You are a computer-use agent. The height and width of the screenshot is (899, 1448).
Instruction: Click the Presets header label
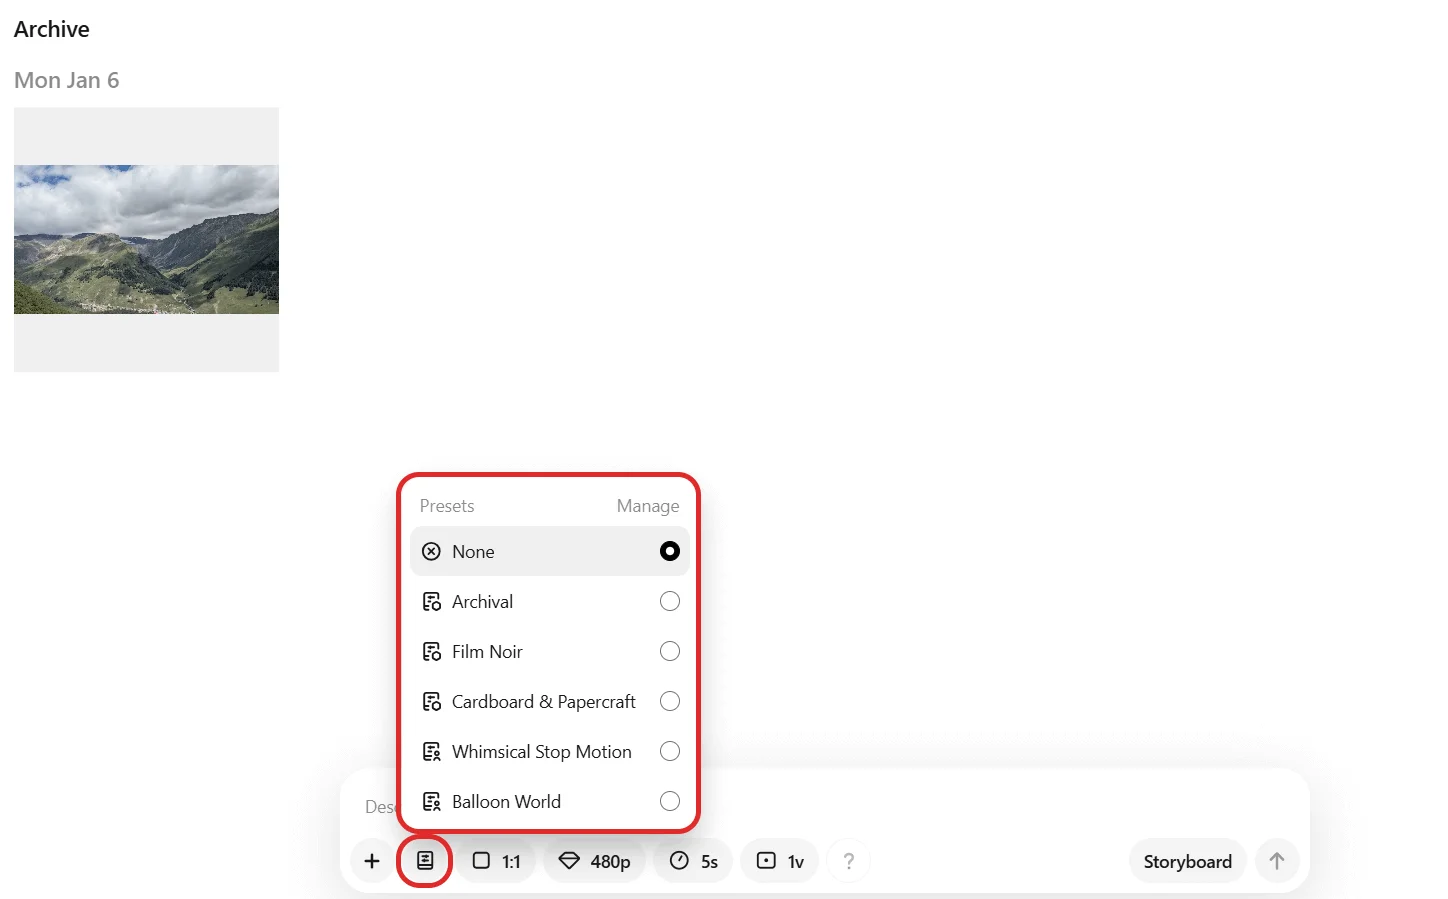coord(447,506)
